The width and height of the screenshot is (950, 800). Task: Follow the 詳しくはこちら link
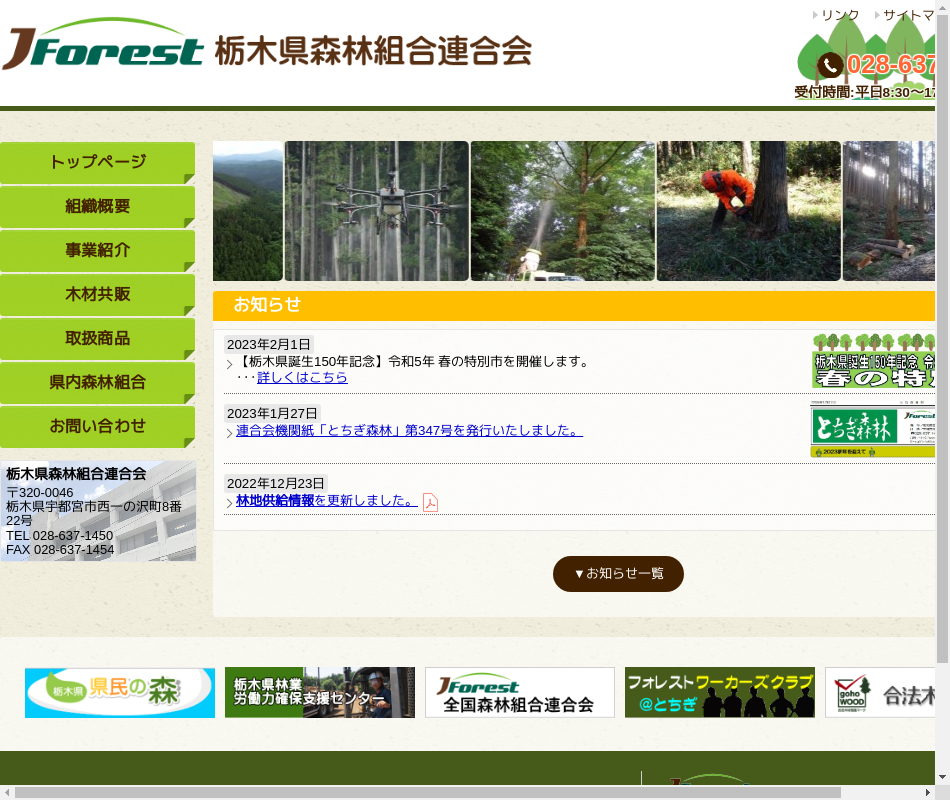[302, 377]
